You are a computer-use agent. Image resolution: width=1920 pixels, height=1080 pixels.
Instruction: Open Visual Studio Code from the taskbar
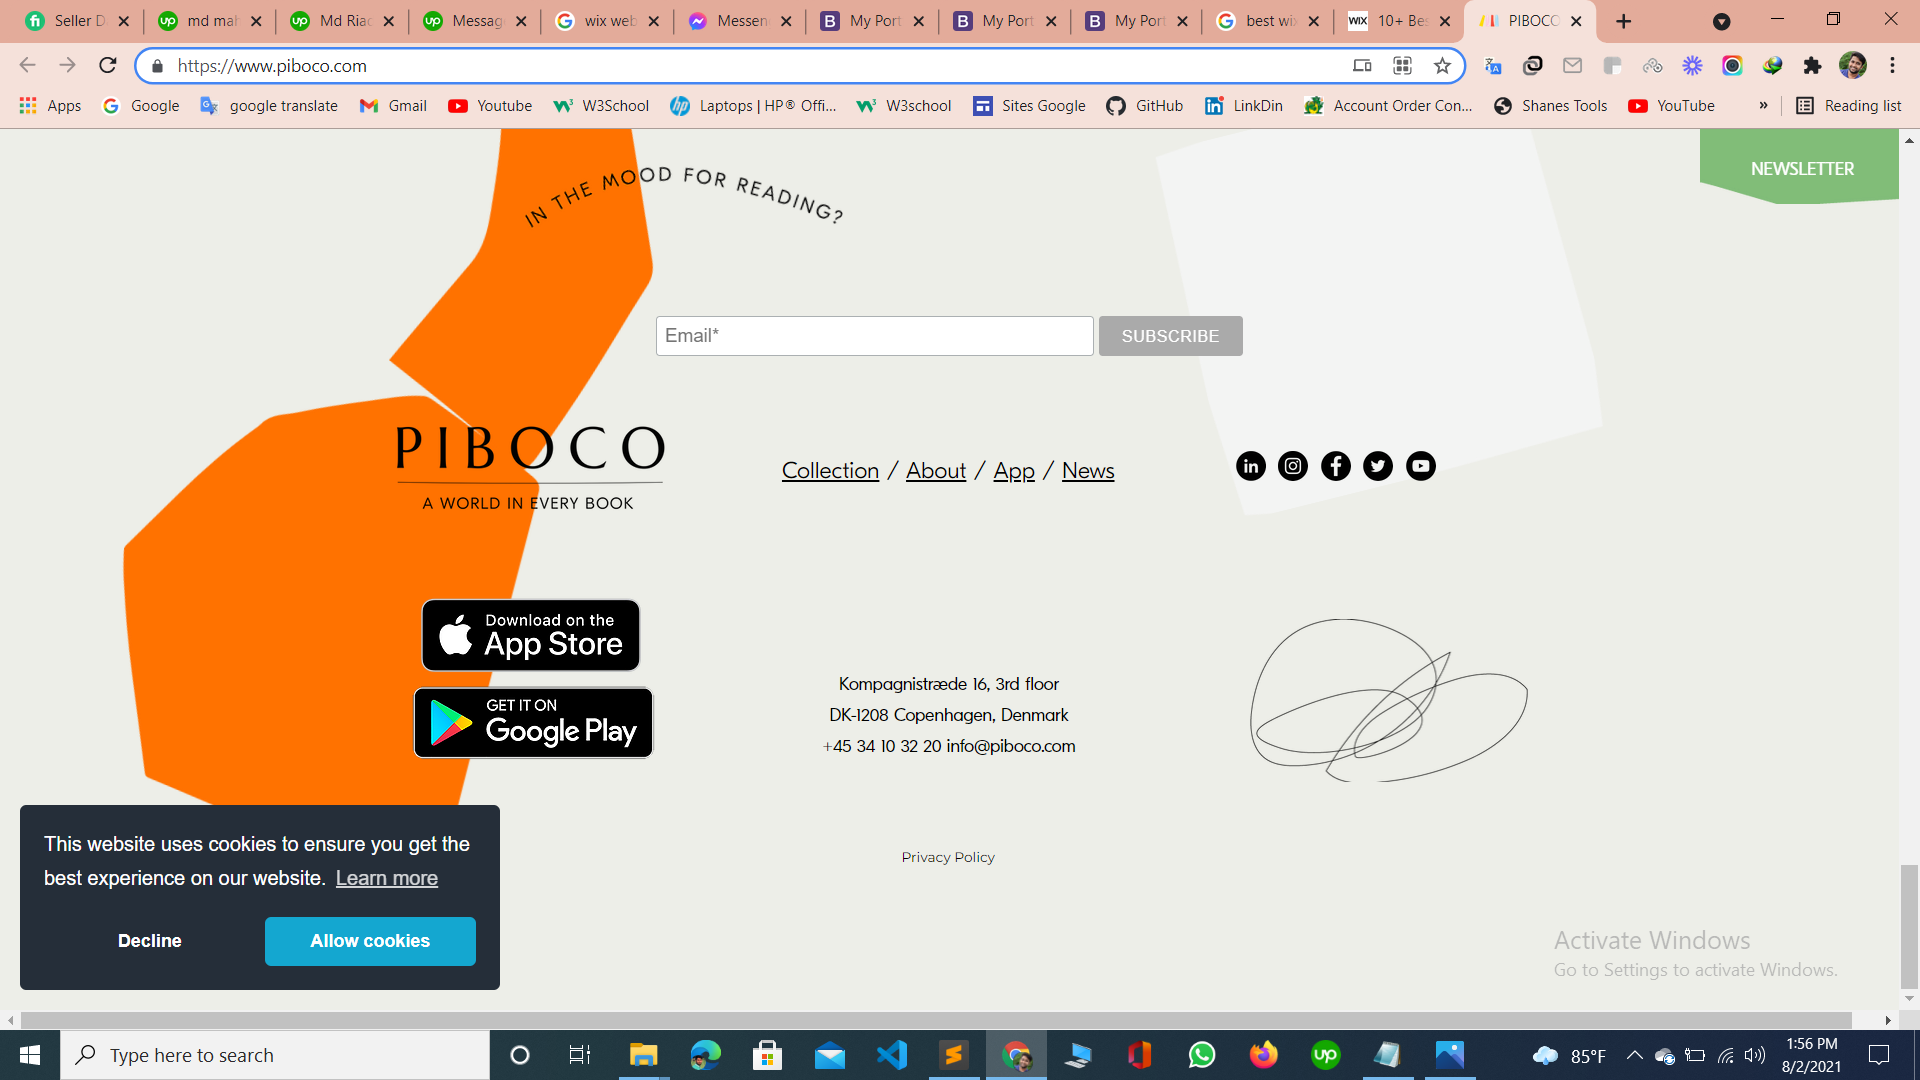pyautogui.click(x=891, y=1055)
